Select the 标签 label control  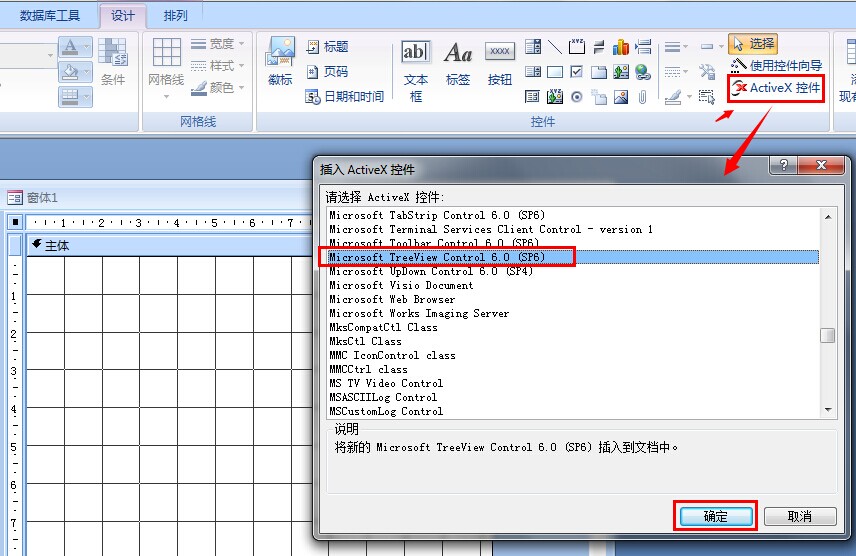458,64
